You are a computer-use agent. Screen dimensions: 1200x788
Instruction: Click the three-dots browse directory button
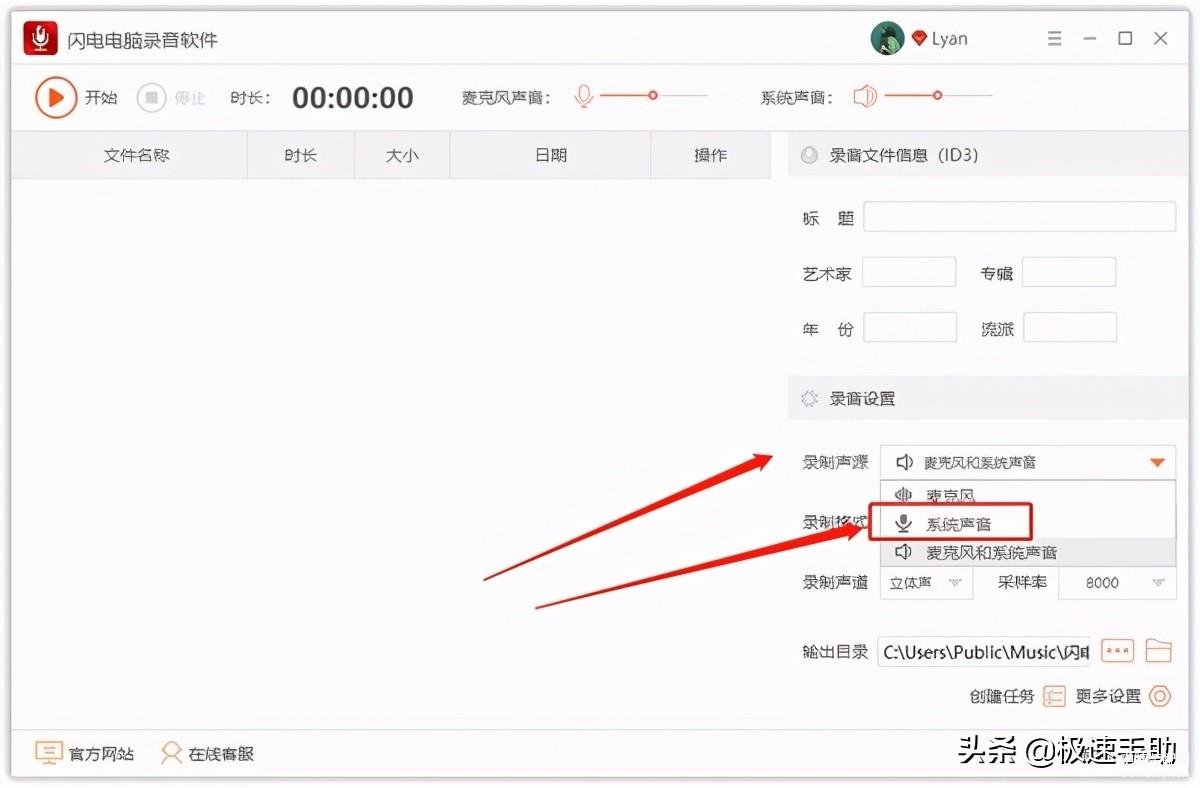click(1117, 651)
